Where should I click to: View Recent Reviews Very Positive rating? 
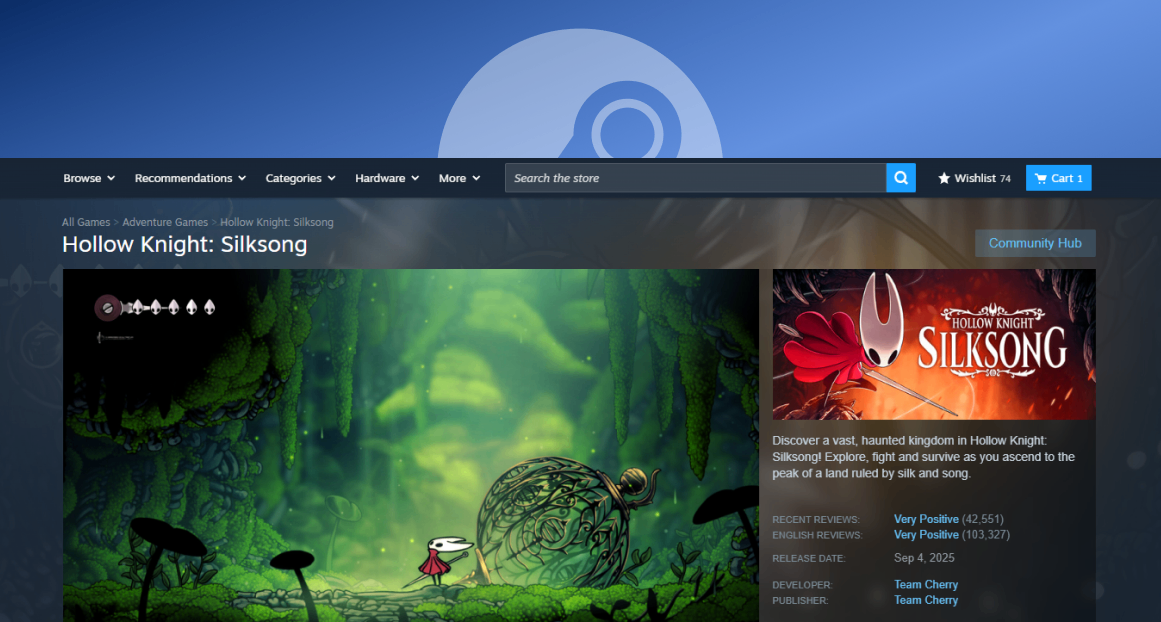click(926, 519)
